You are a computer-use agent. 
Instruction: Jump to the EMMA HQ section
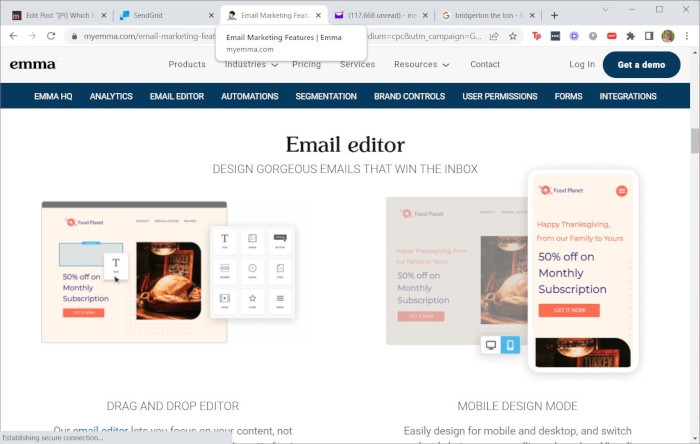tap(53, 96)
